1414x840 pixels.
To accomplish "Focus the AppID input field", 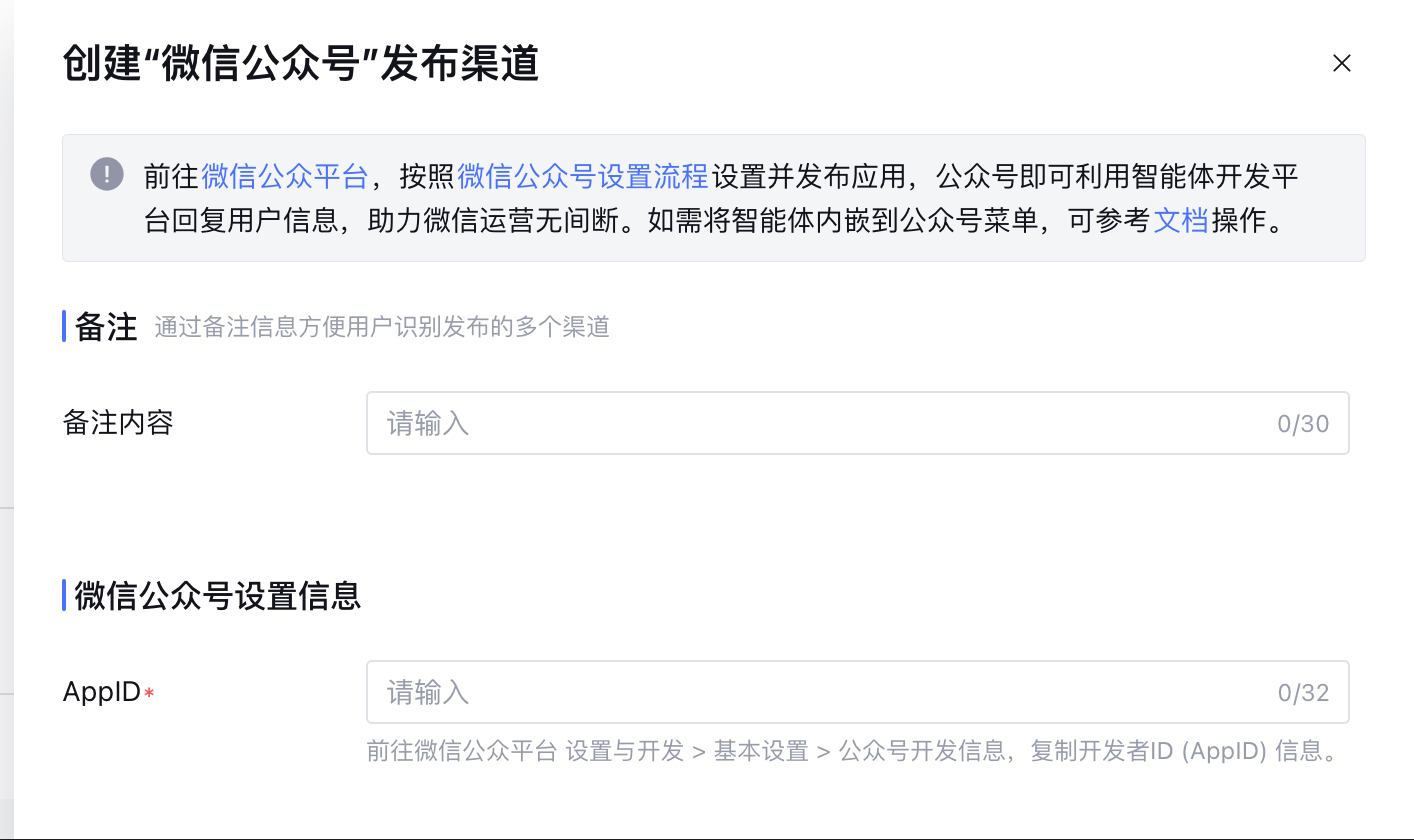I will [x=820, y=692].
